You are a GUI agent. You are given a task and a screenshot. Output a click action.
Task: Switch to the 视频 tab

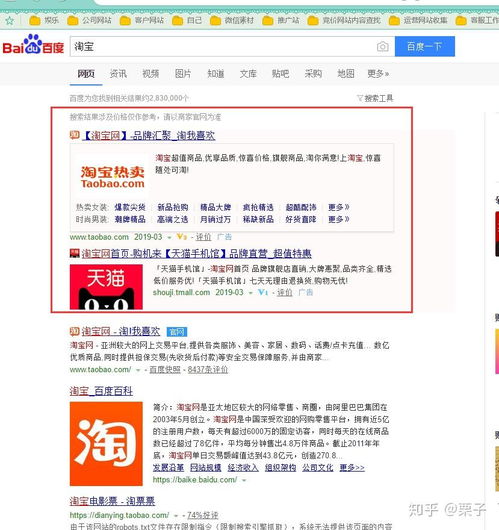(150, 74)
